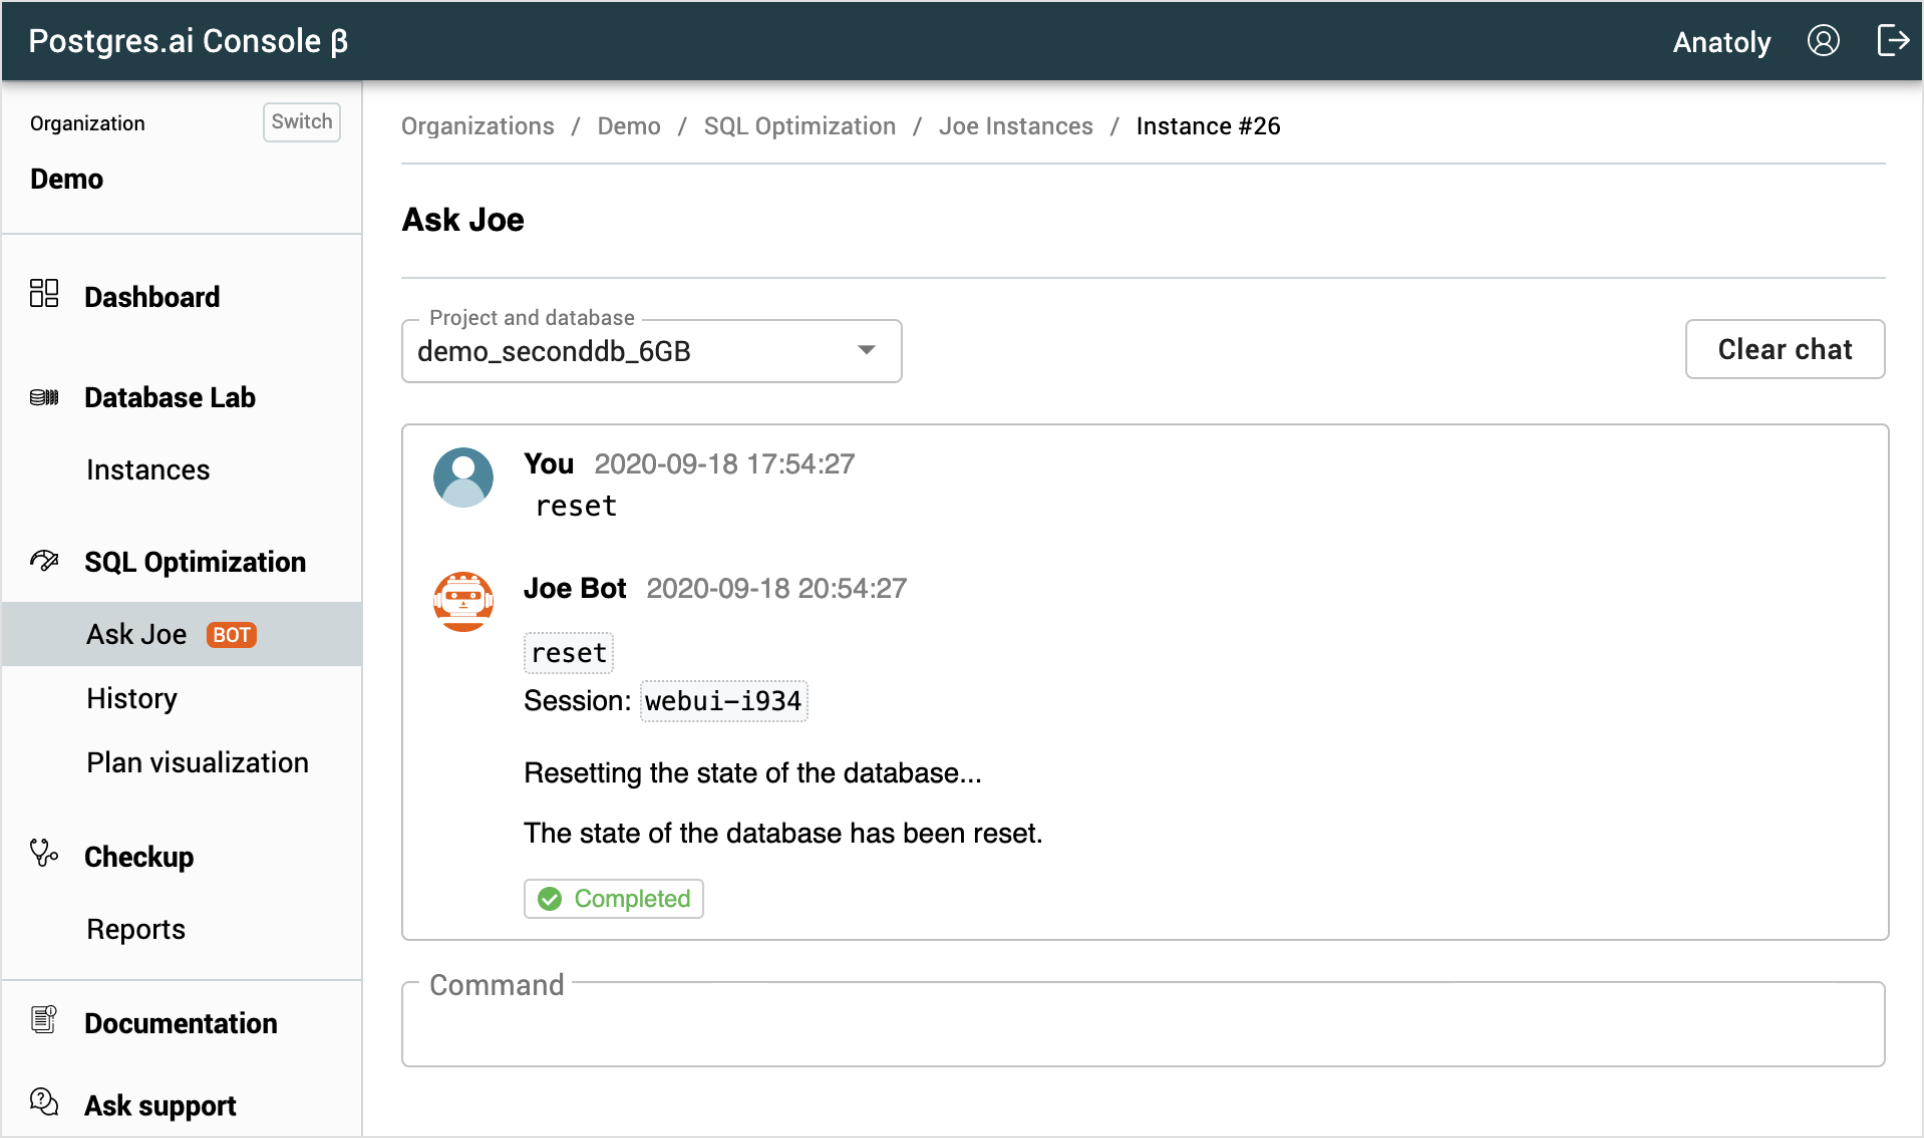Screen dimensions: 1924x1138
Task: Go to Reports page
Action: [x=136, y=929]
